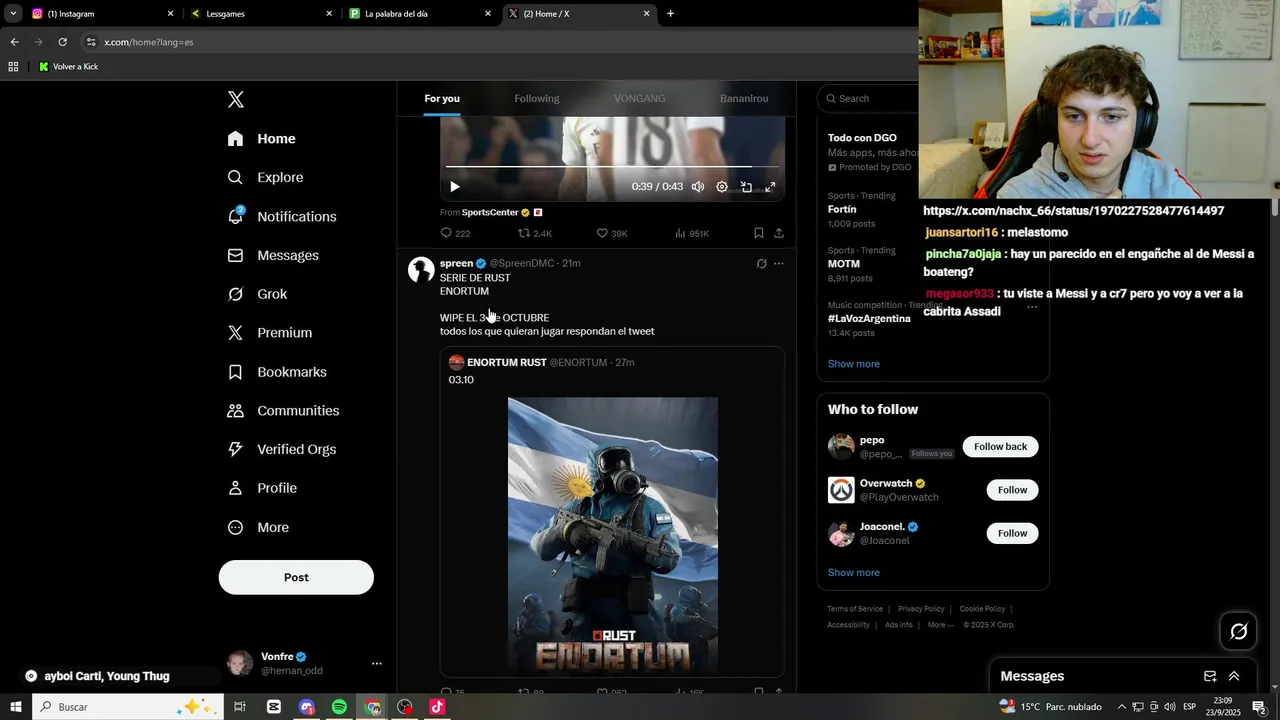Open the browser tab search dropdown
Image resolution: width=1280 pixels, height=720 pixels.
click(x=13, y=14)
